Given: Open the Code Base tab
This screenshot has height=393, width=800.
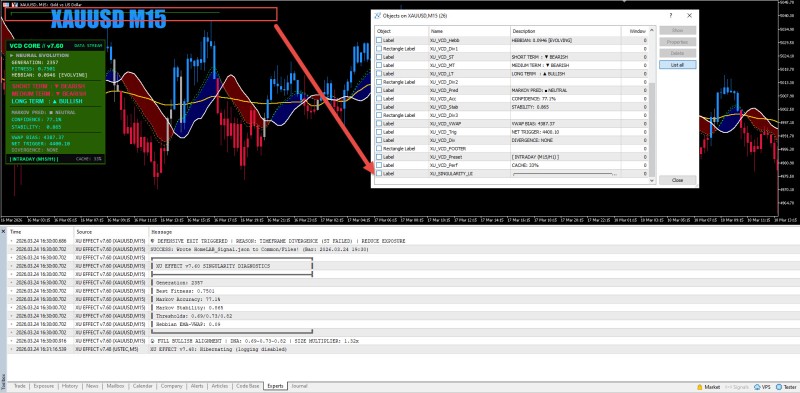Looking at the screenshot, I should (x=247, y=386).
